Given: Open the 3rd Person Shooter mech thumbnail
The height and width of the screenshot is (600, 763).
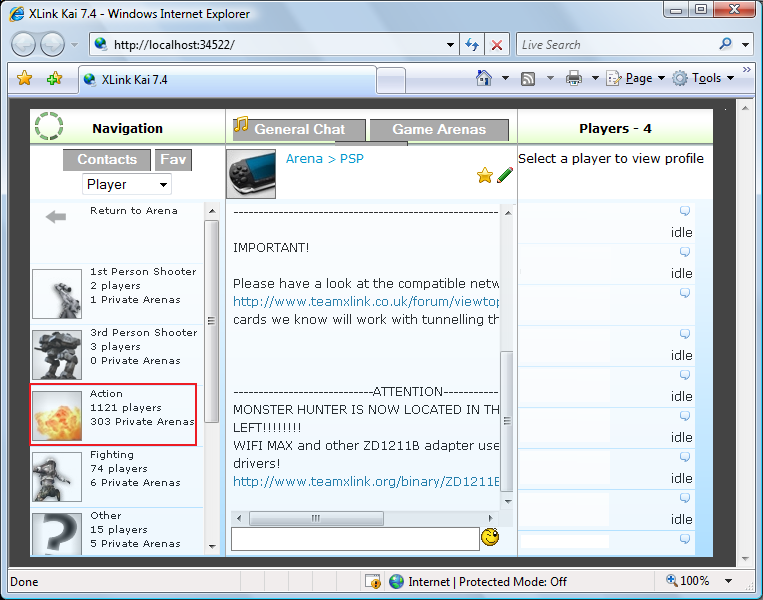Looking at the screenshot, I should (x=57, y=355).
